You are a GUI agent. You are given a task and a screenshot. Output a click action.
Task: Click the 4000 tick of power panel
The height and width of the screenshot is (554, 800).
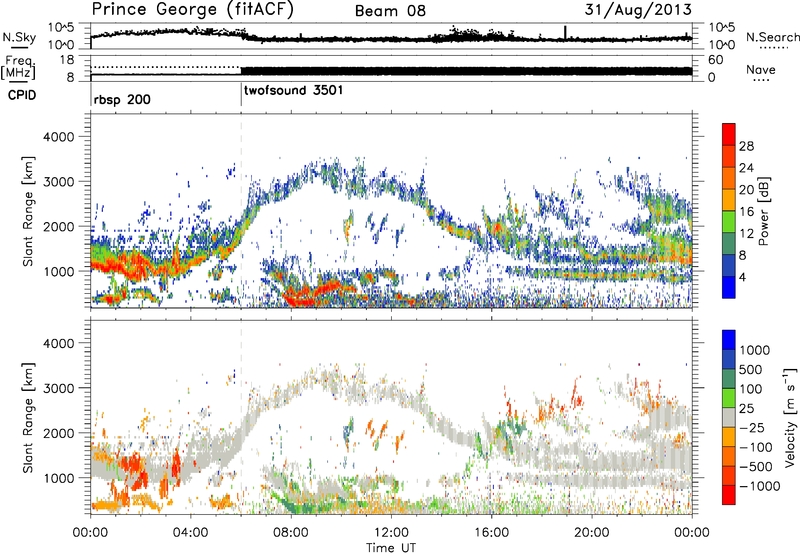(x=59, y=137)
